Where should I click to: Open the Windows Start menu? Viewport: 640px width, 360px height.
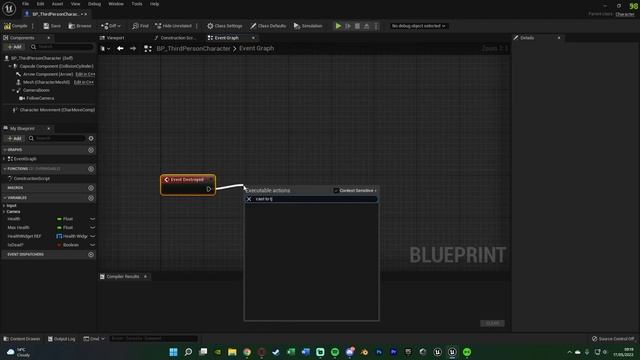(x=173, y=352)
